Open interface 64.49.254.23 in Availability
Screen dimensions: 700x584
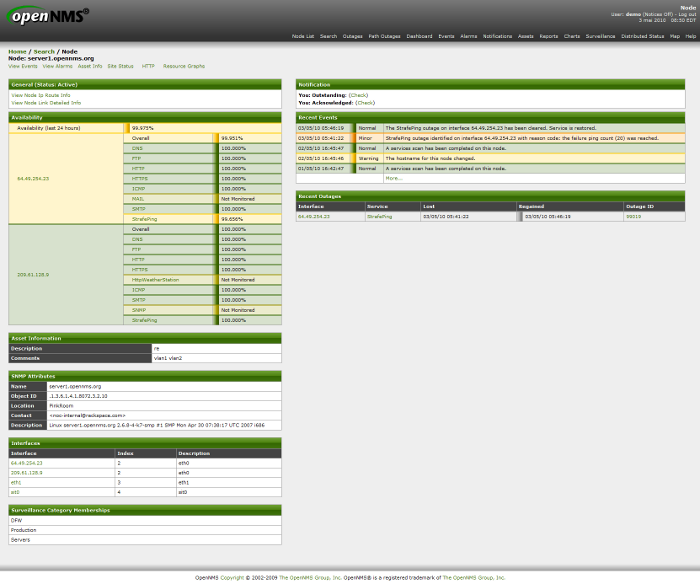point(33,178)
